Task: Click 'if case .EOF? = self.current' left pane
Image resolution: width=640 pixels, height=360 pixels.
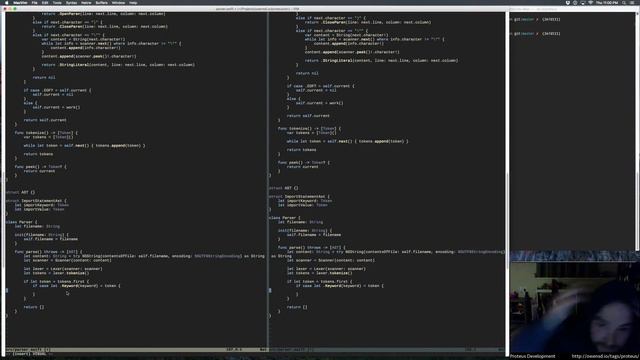Action: pos(58,90)
